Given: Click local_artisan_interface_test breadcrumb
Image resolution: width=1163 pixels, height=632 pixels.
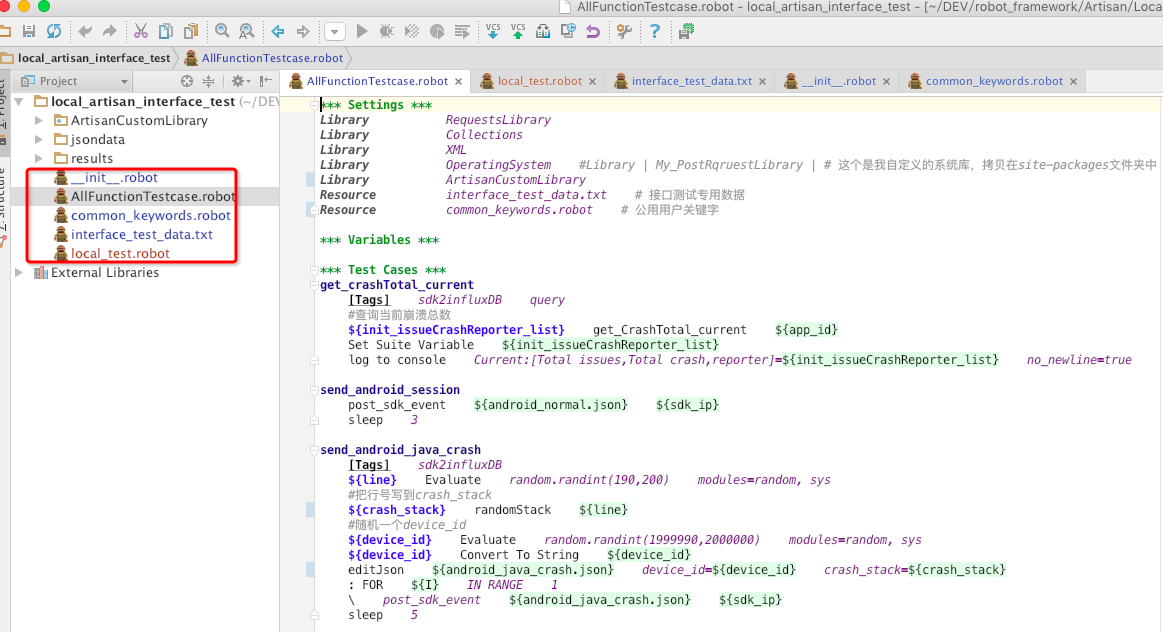Looking at the screenshot, I should 93,58.
